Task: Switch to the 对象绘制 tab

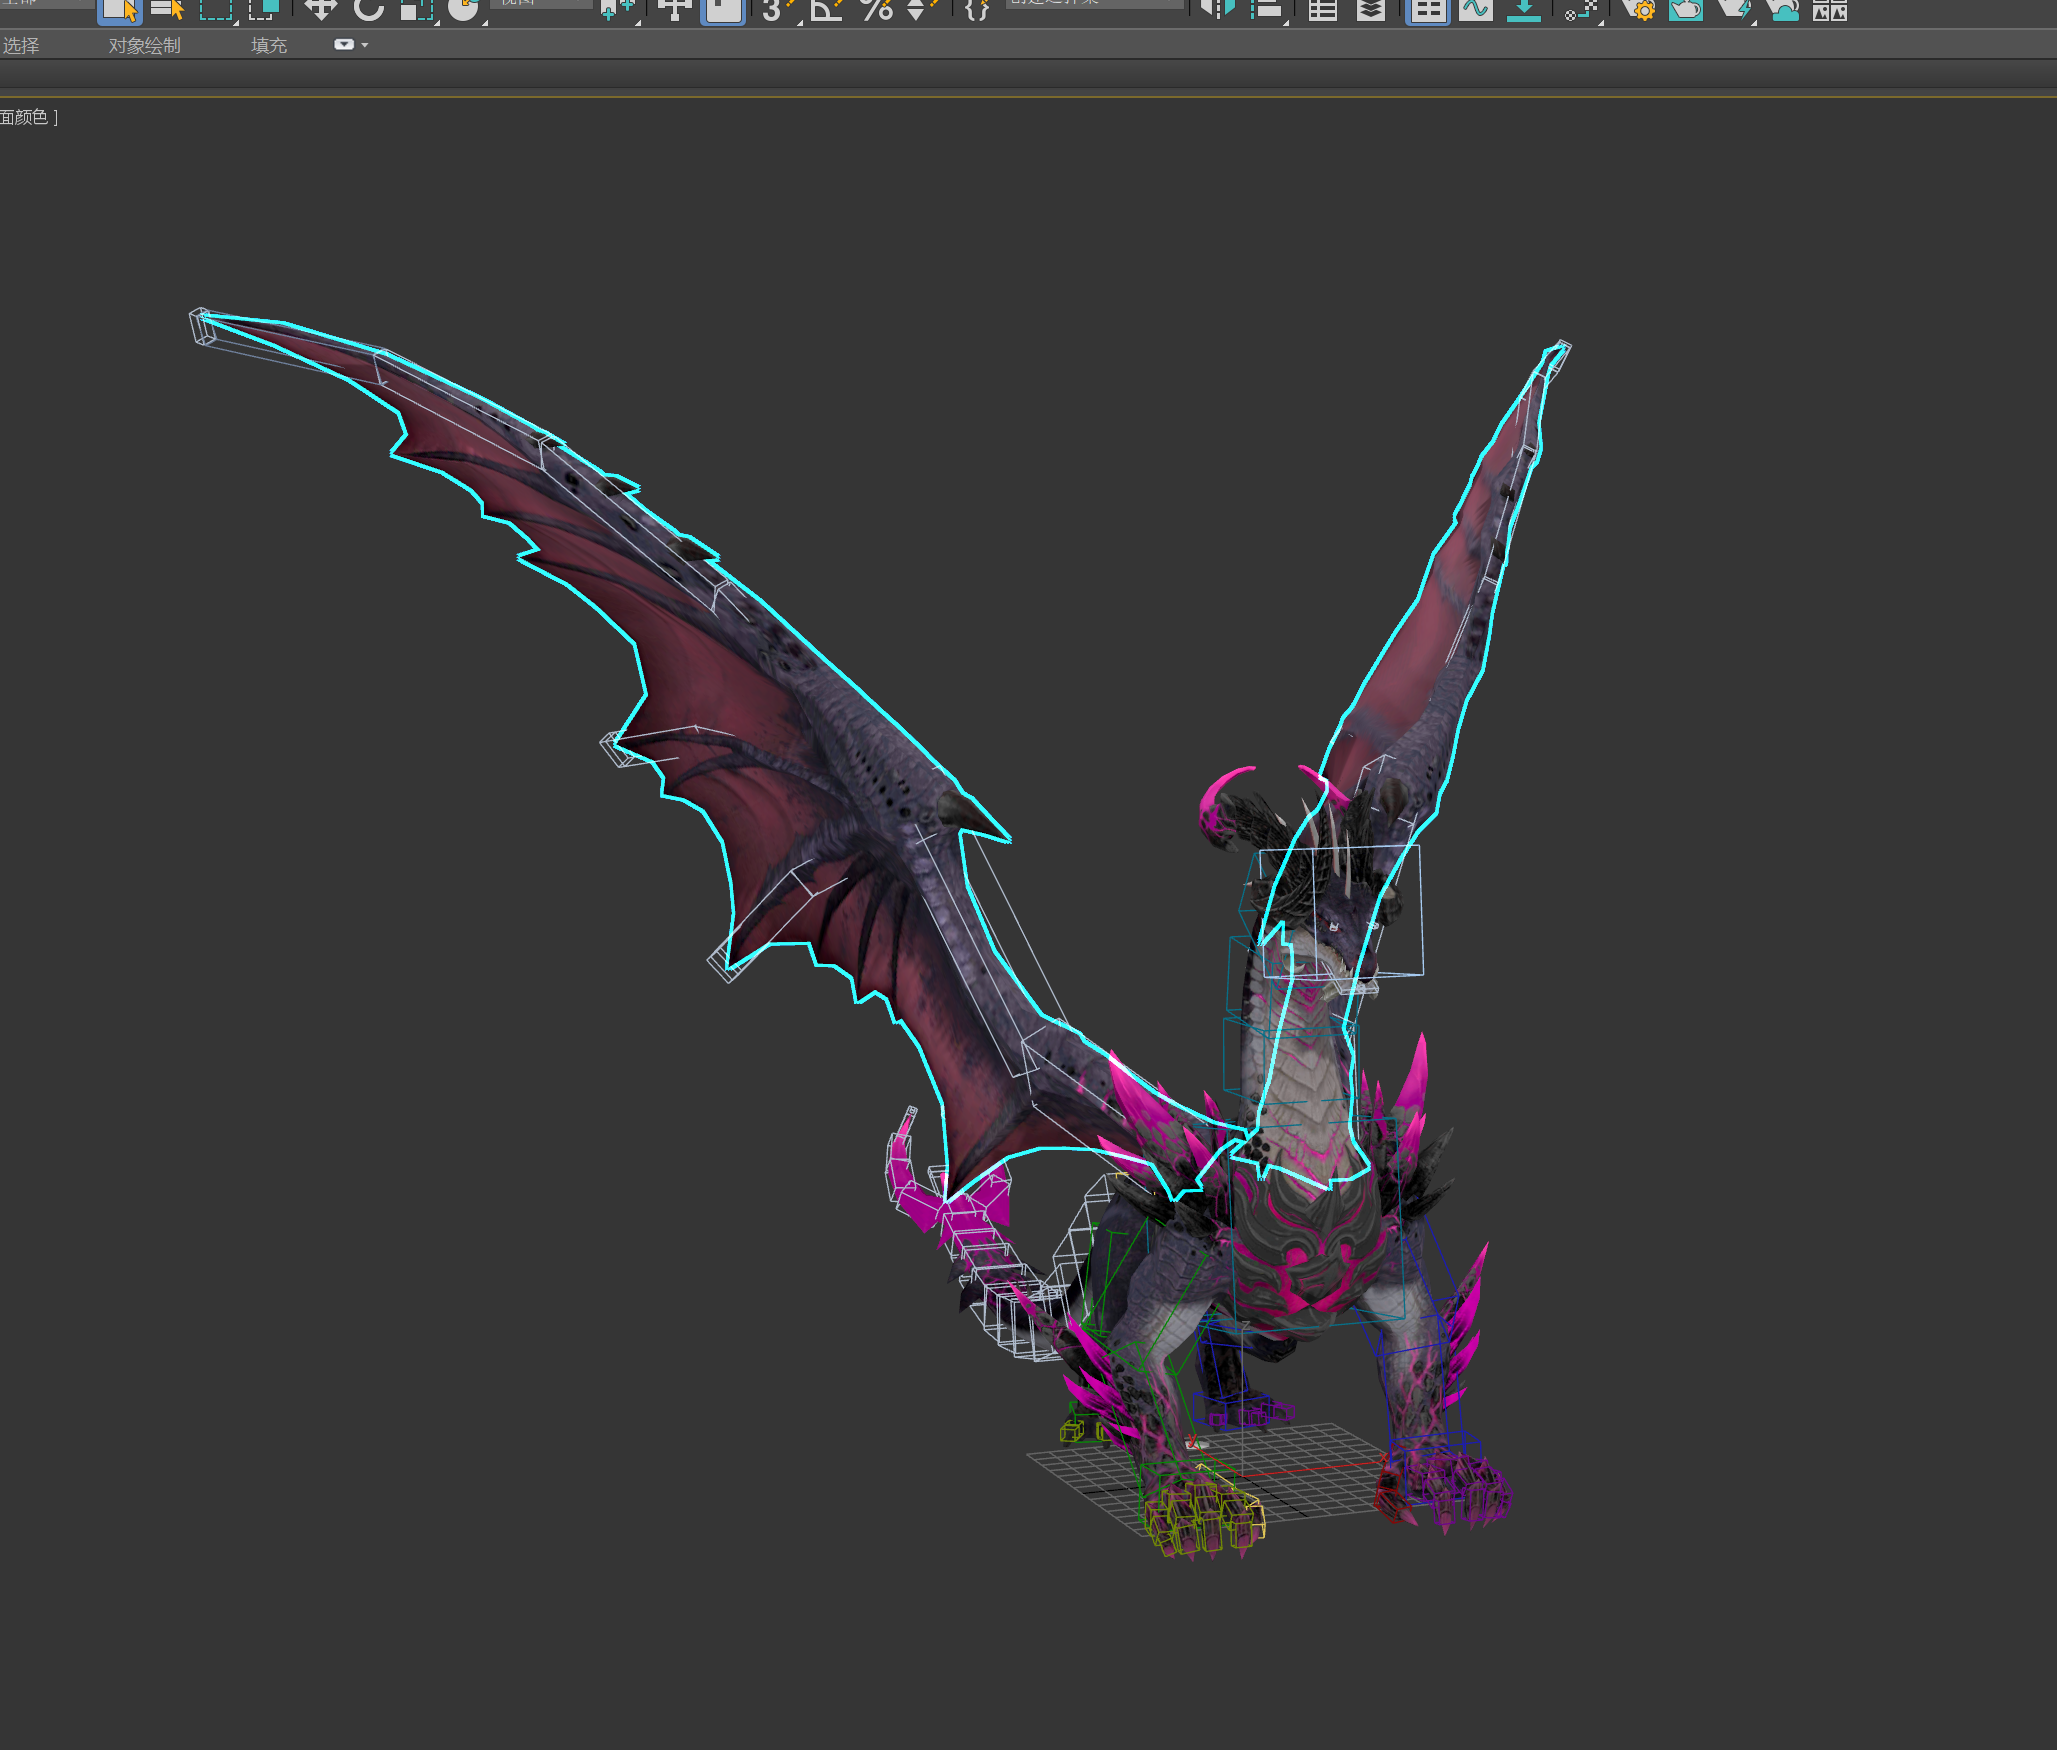Action: [145, 46]
